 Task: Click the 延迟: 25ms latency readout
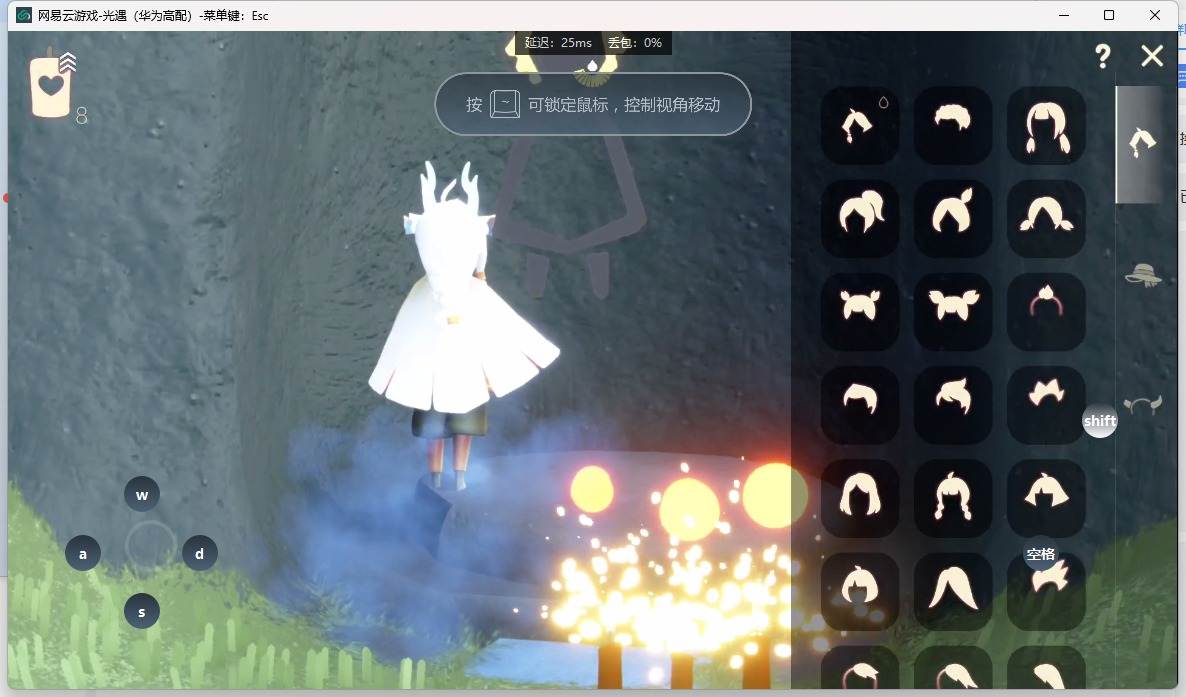pos(558,43)
